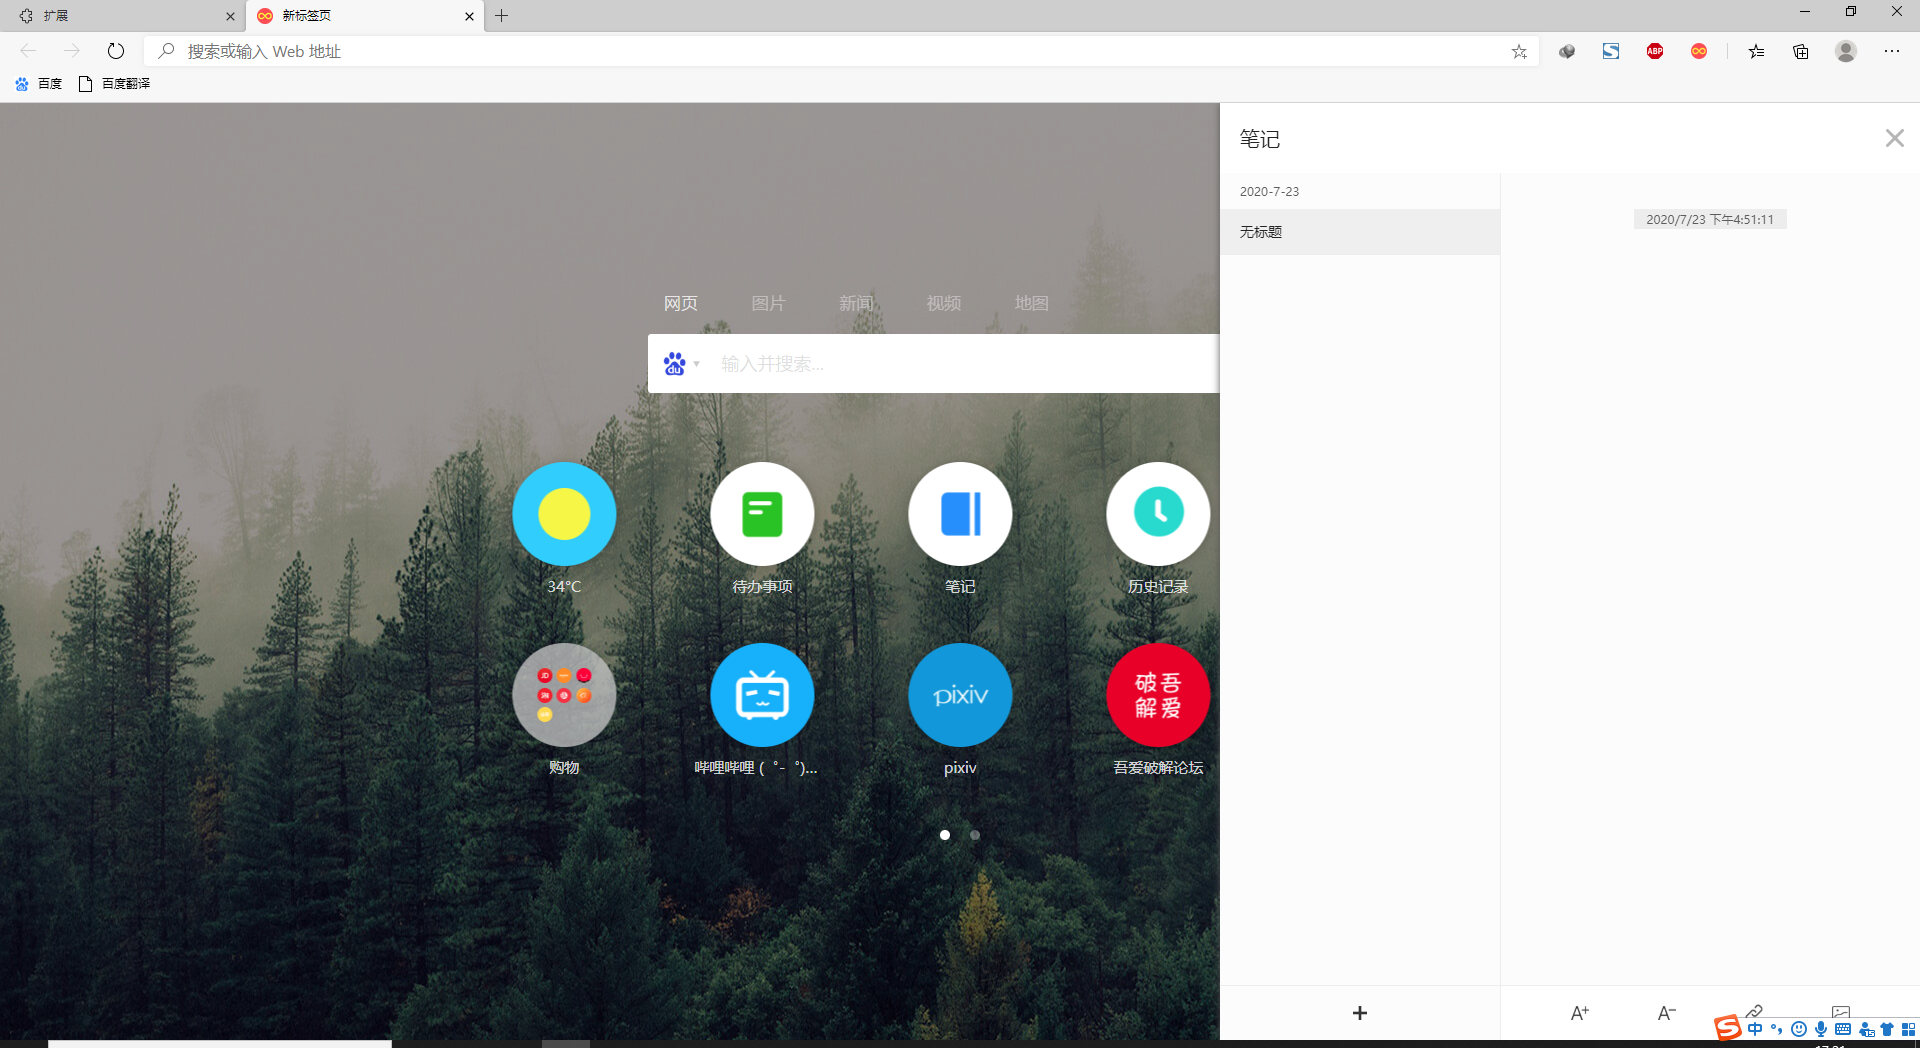Select the 无标题 note in list

(x=1360, y=232)
